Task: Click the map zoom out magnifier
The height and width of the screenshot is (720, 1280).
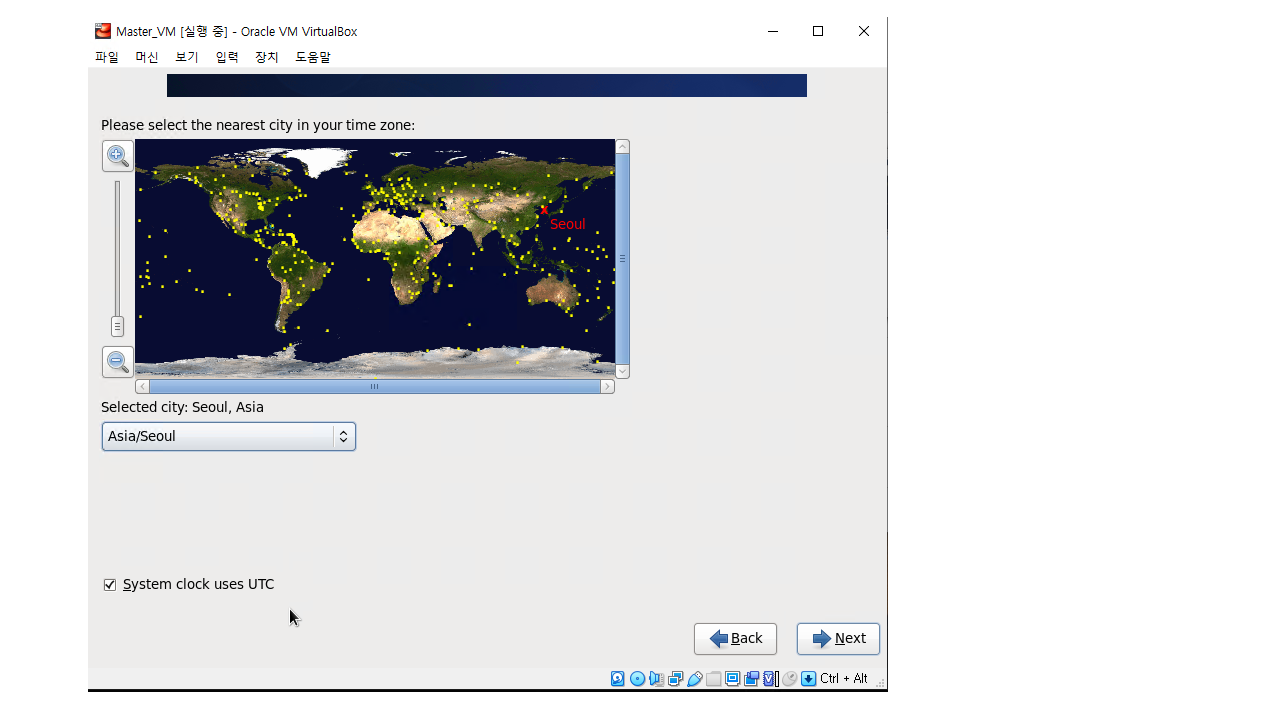Action: point(118,362)
